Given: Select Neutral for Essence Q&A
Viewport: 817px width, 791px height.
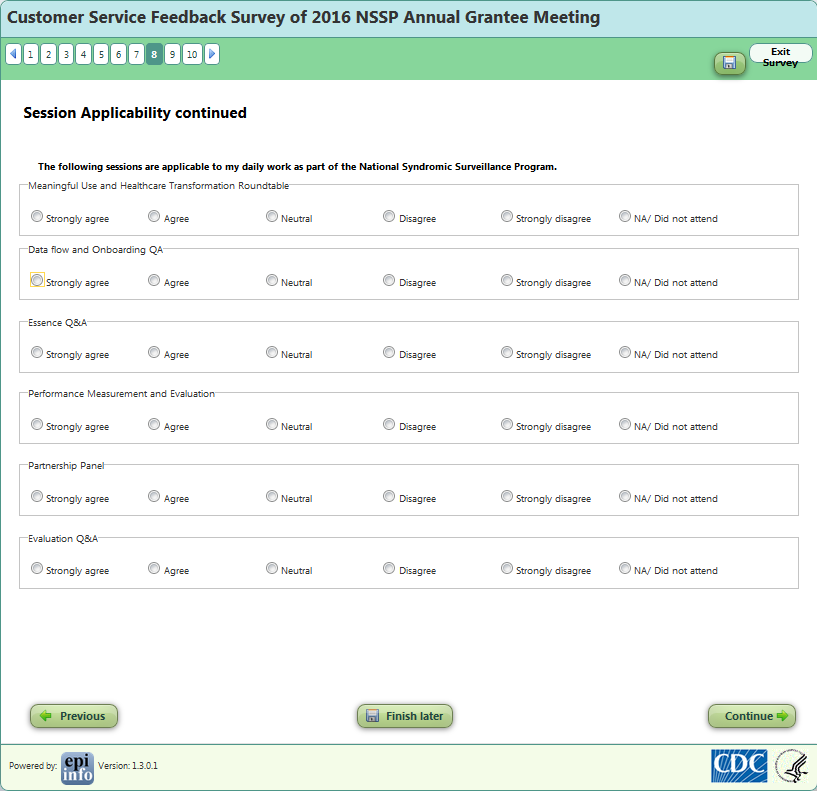Looking at the screenshot, I should pyautogui.click(x=272, y=352).
